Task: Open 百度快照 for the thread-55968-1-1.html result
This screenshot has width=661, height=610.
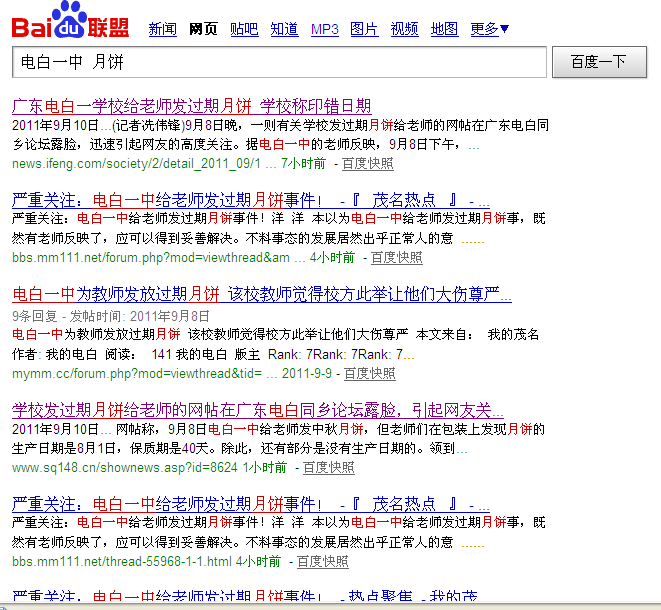Action: (x=323, y=562)
